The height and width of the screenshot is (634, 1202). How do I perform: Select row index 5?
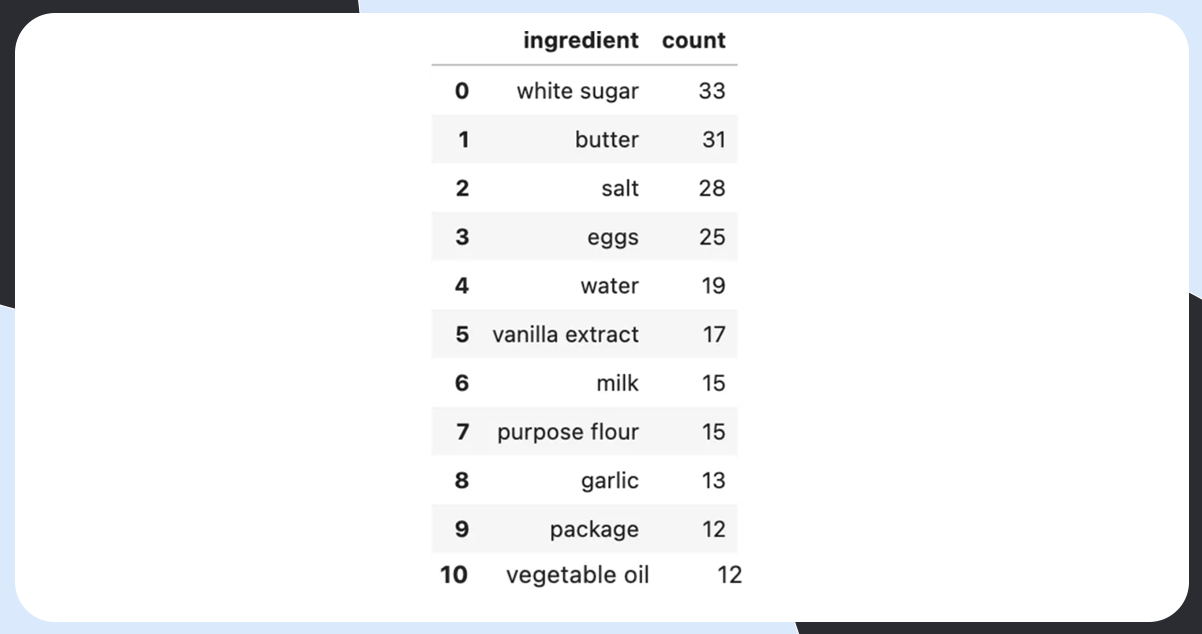click(x=461, y=334)
